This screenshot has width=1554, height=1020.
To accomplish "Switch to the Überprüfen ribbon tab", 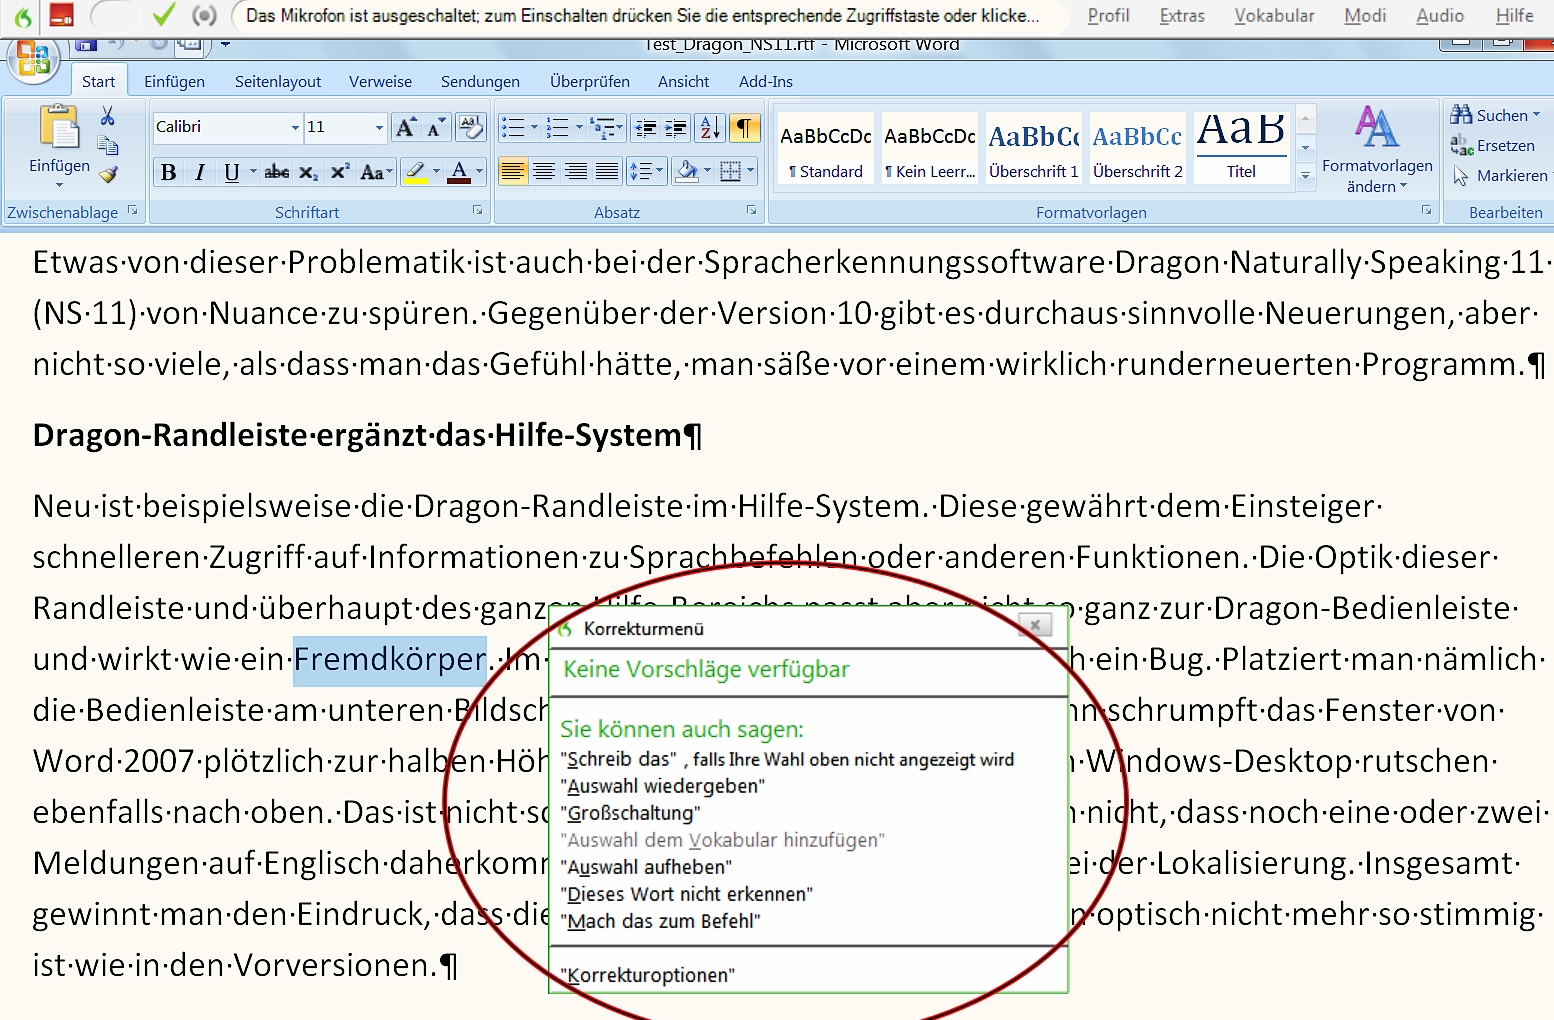I will (590, 82).
